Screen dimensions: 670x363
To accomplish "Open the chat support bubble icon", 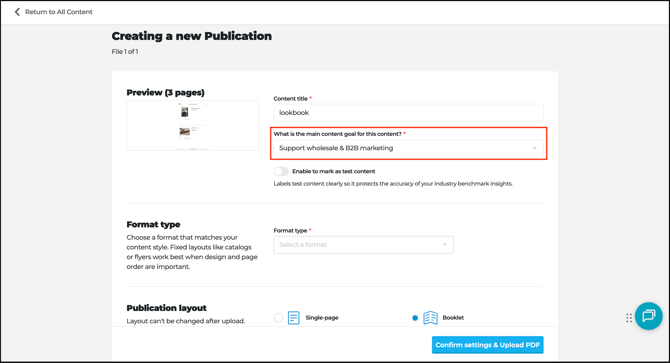I will point(649,316).
